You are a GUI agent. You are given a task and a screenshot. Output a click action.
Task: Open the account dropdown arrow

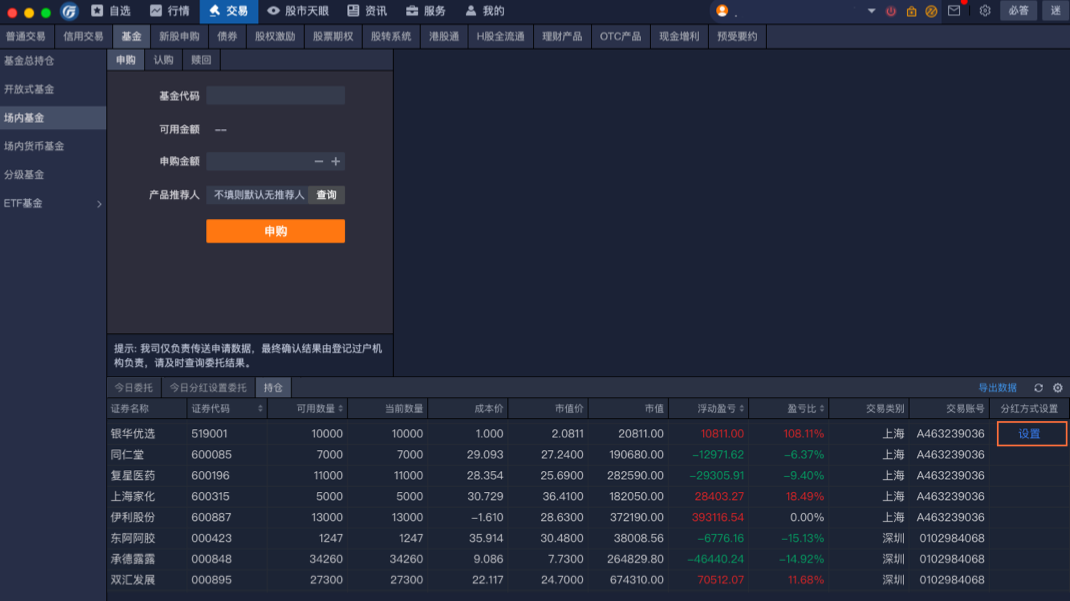pyautogui.click(x=871, y=11)
